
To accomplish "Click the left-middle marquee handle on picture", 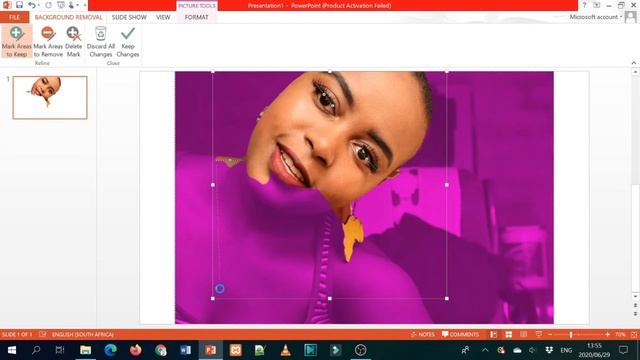I will coord(213,185).
